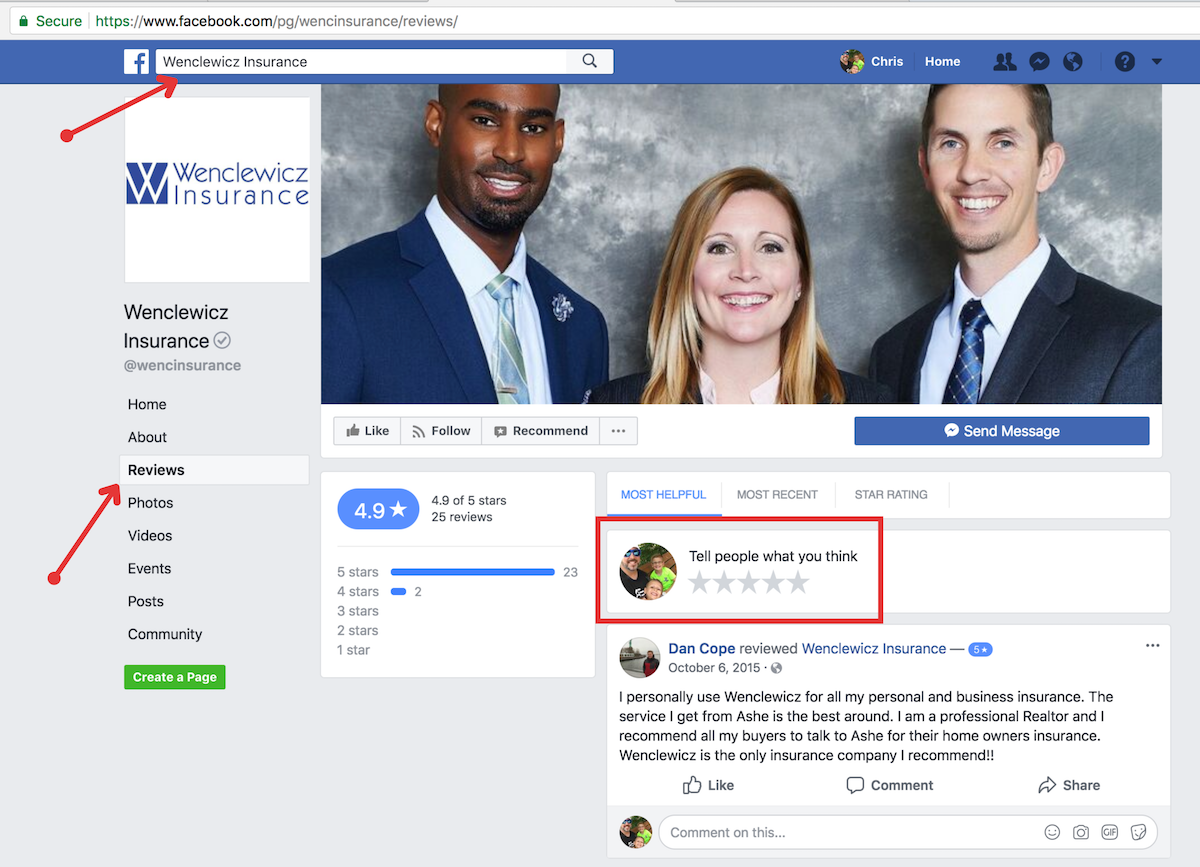
Task: Click the 25 reviews count text
Action: (x=462, y=517)
